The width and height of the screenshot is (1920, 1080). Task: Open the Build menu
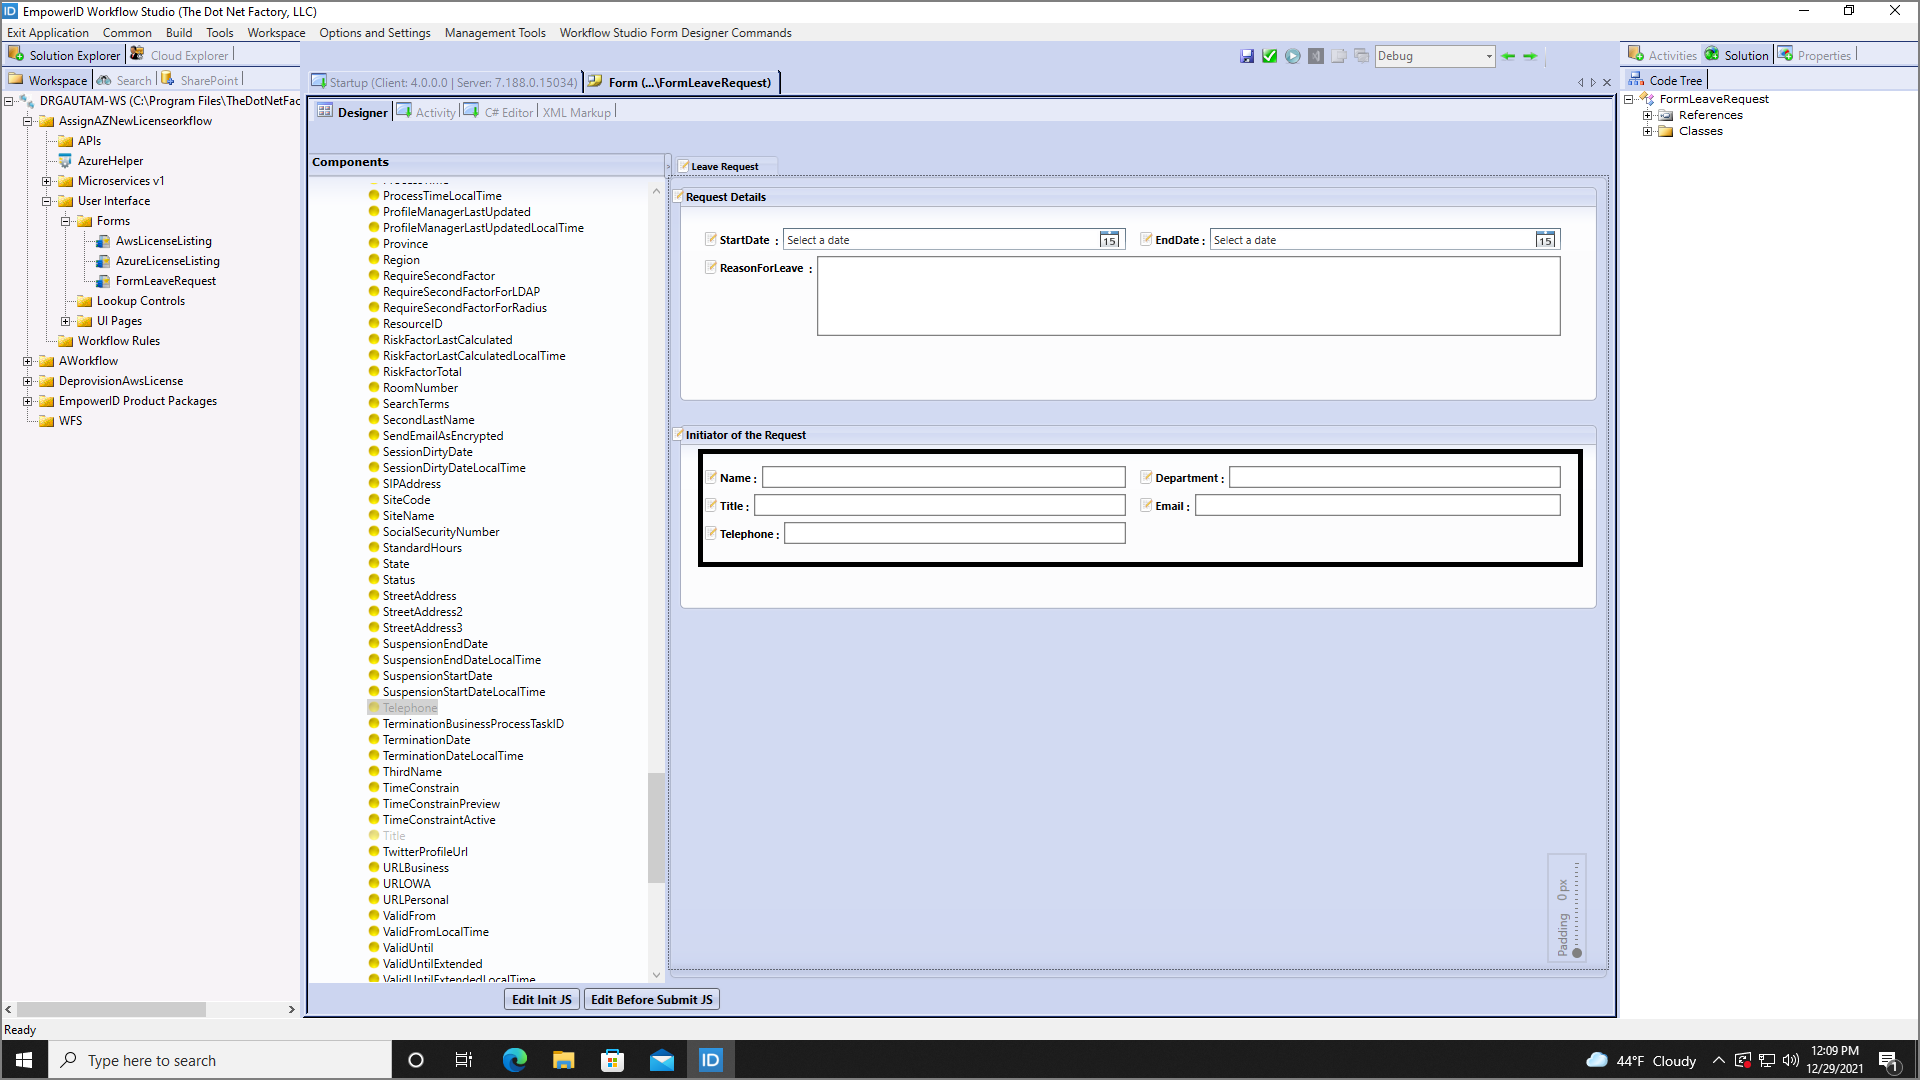click(x=179, y=33)
